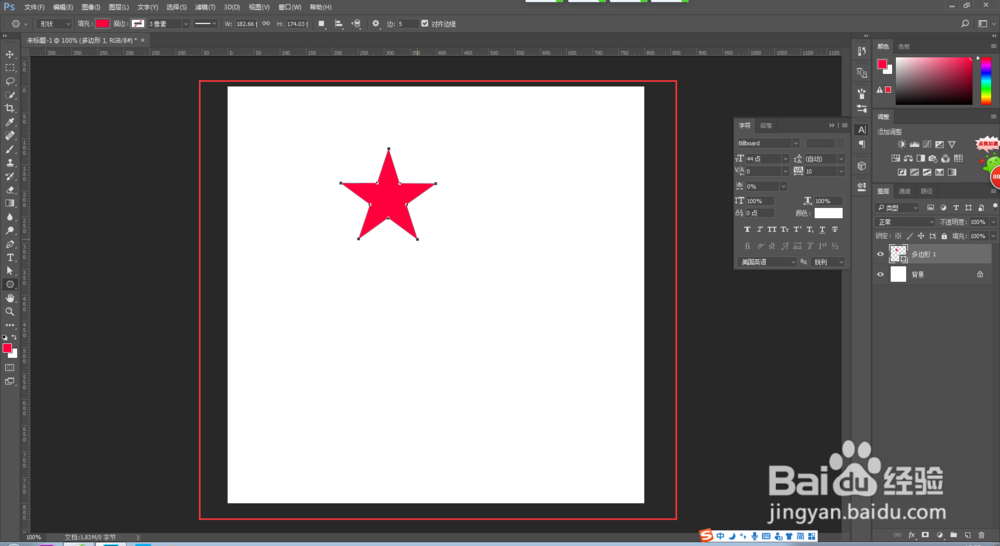Select the Pen tool

pyautogui.click(x=10, y=244)
